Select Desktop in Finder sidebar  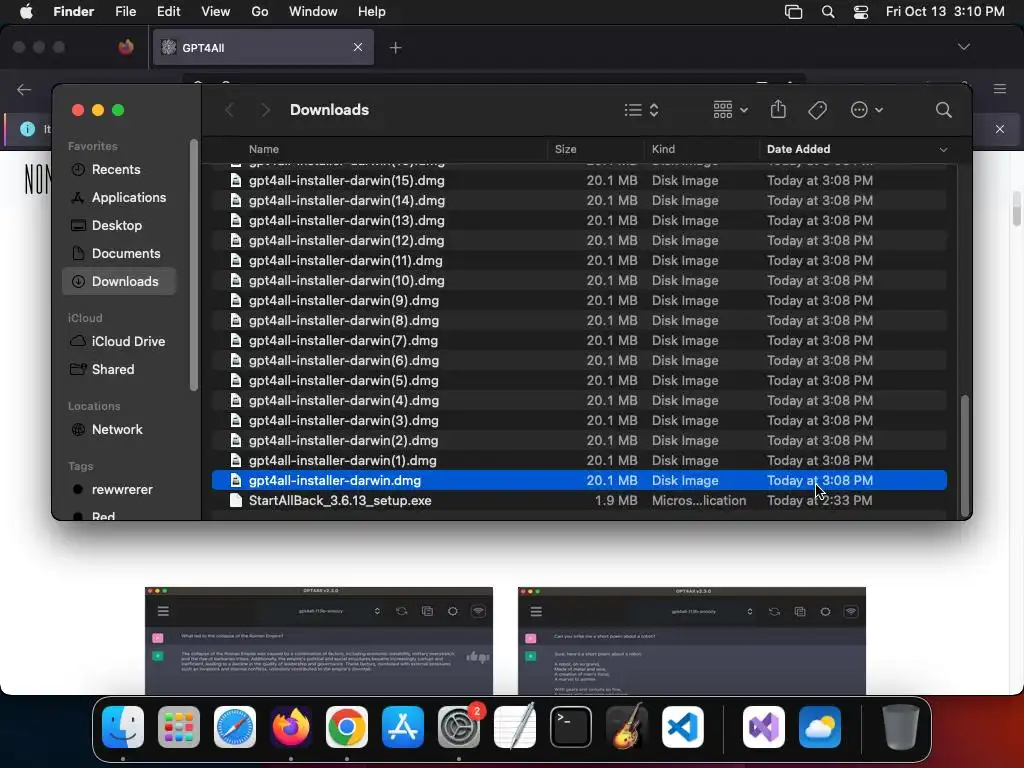coord(117,226)
